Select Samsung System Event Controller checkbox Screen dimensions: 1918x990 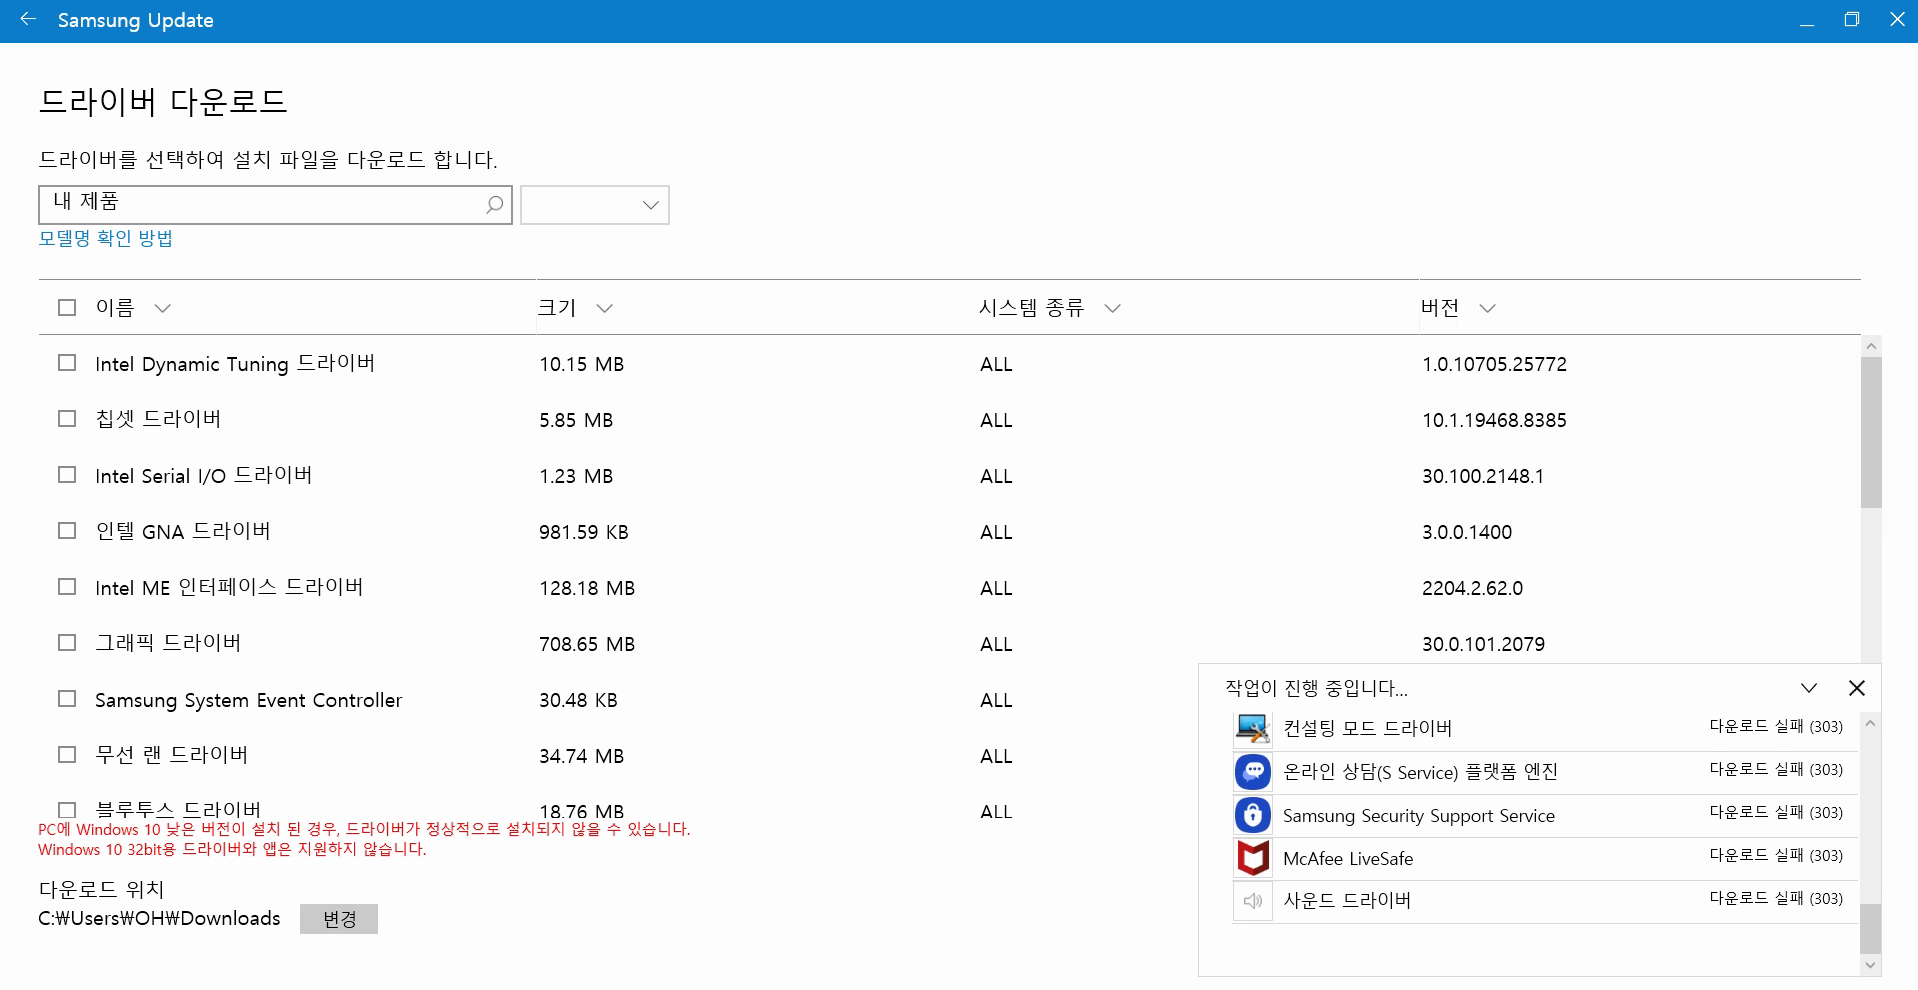pos(67,699)
